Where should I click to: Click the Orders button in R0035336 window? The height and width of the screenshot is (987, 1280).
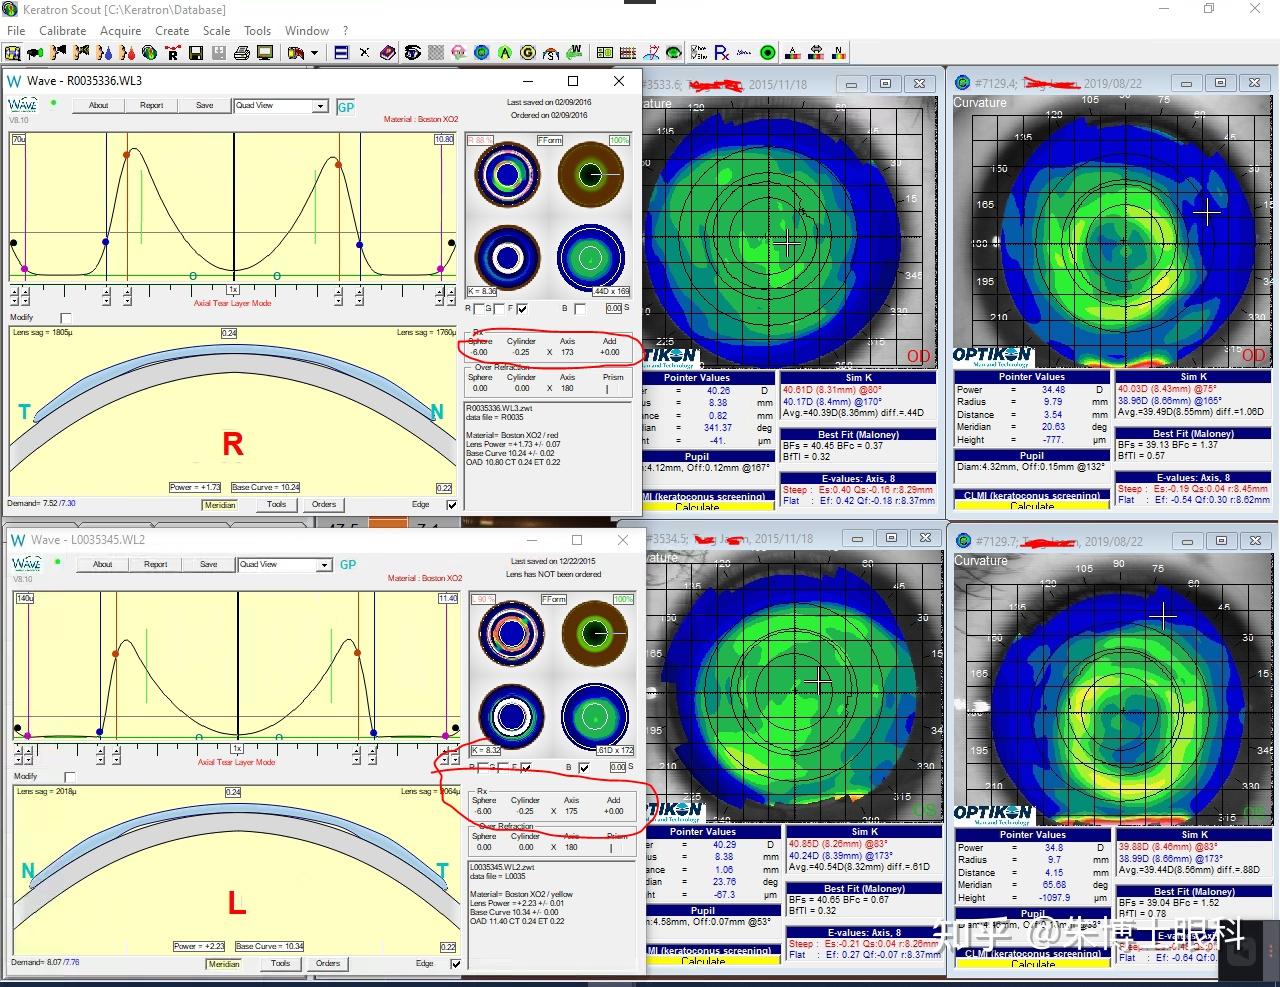[324, 505]
